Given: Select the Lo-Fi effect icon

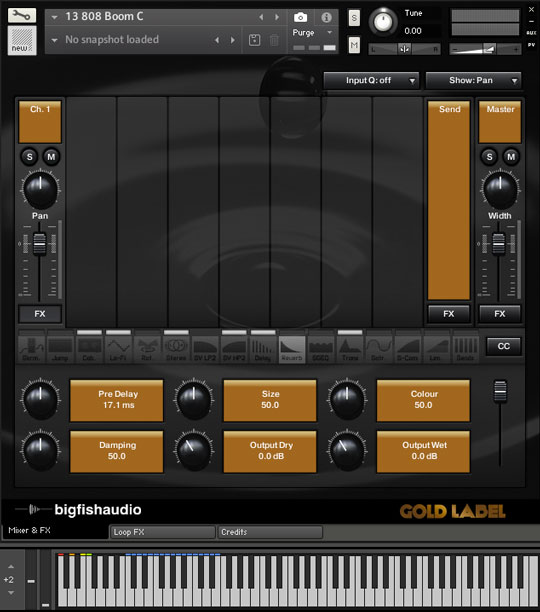Looking at the screenshot, I should pyautogui.click(x=118, y=350).
